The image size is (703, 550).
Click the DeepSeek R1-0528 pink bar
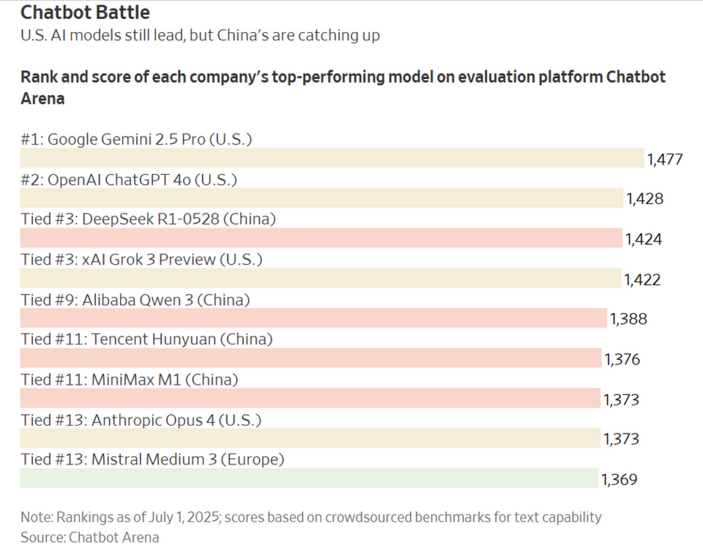(x=321, y=238)
